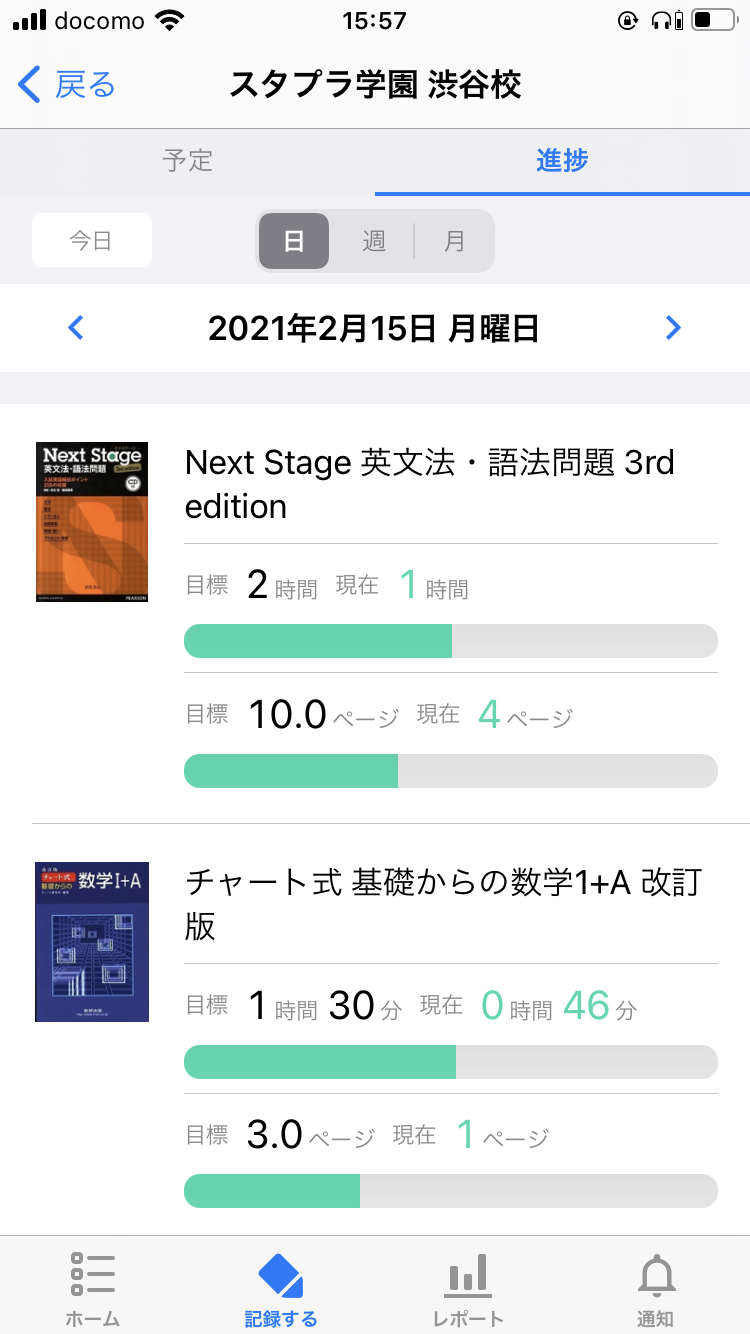Tap the チャート式 数学I+A book cover
Image resolution: width=750 pixels, height=1334 pixels.
pyautogui.click(x=92, y=941)
